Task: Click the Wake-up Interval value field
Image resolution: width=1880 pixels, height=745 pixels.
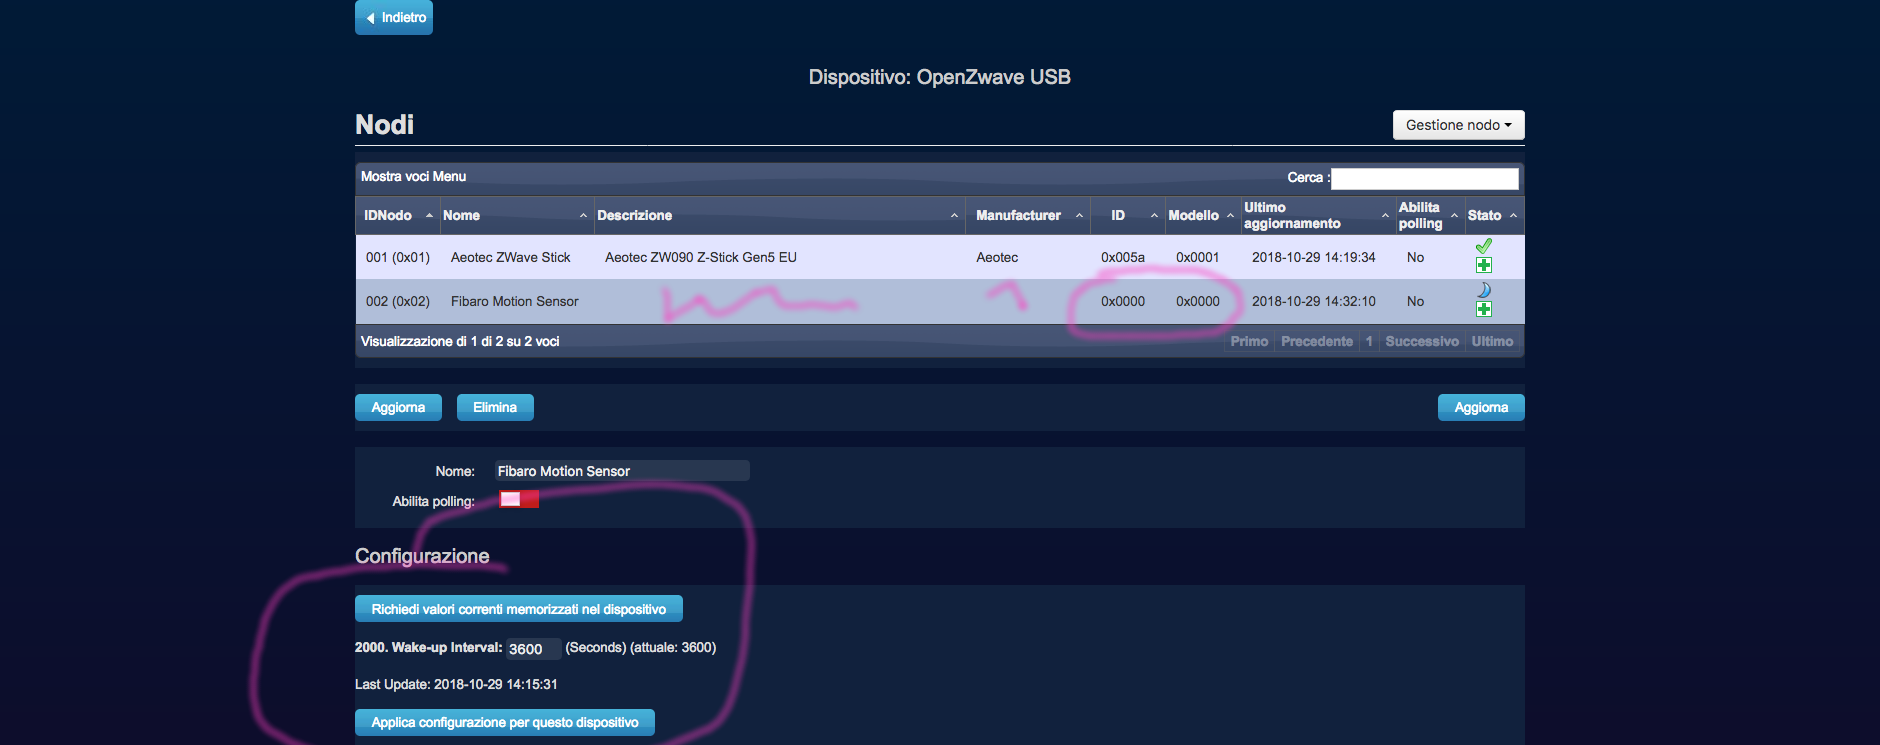Action: coord(532,649)
